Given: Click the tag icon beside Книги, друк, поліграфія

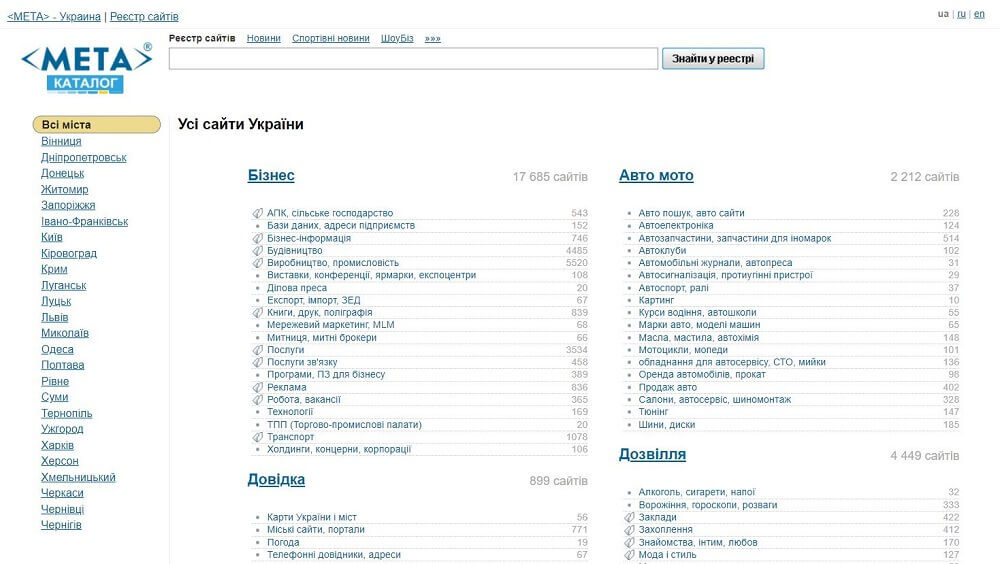Looking at the screenshot, I should coord(257,312).
